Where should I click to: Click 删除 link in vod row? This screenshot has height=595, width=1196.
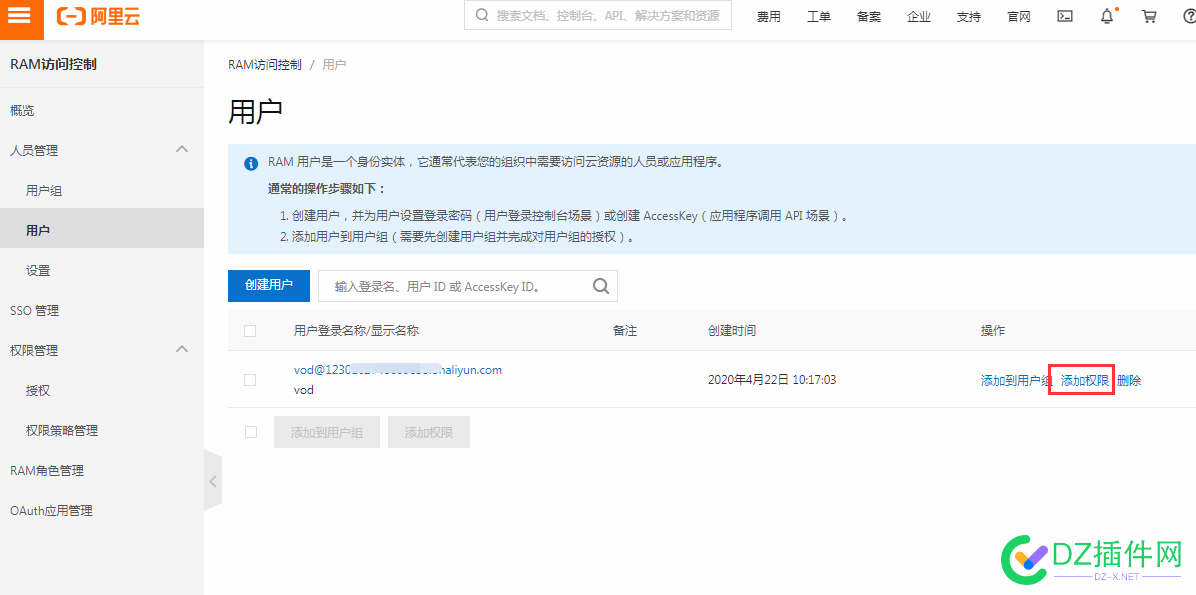1129,381
